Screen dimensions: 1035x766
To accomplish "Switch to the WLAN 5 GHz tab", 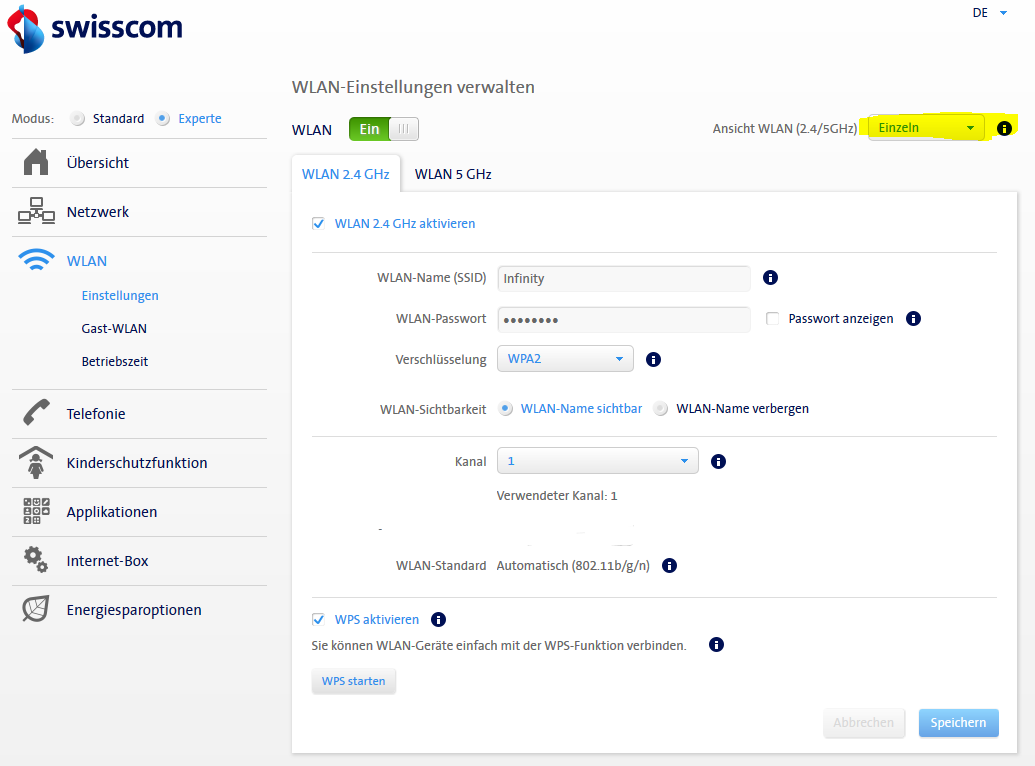I will tap(452, 173).
